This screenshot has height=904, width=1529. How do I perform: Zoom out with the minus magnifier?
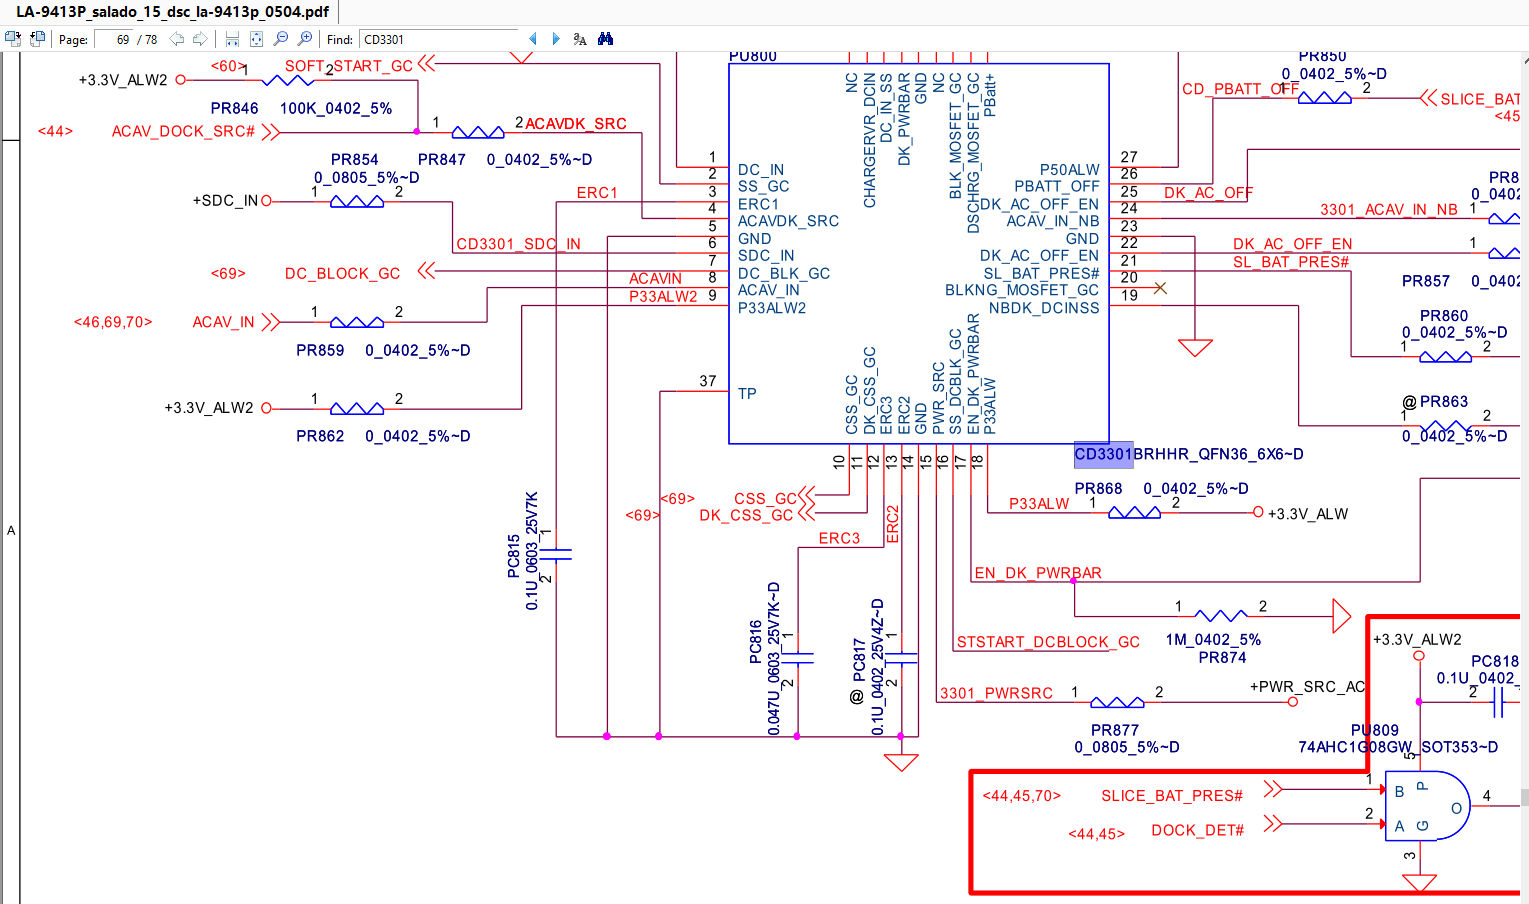point(281,39)
